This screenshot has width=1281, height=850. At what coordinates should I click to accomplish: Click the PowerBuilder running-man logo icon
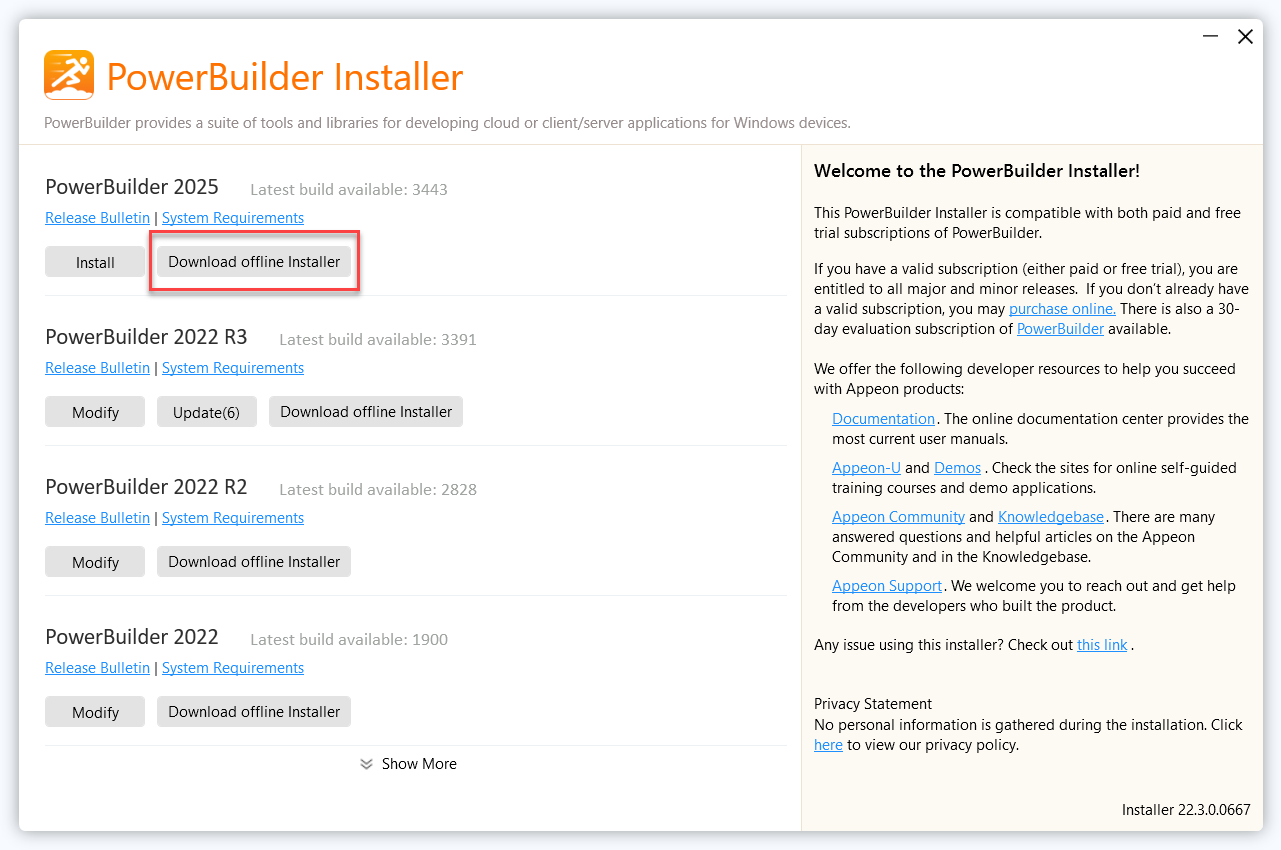pos(69,75)
